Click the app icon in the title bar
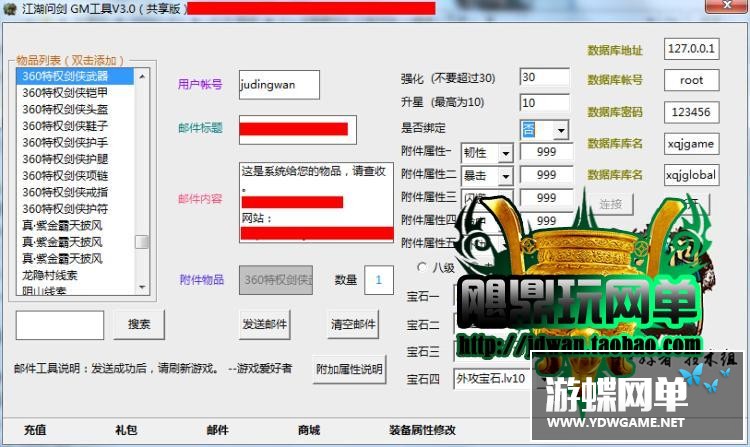This screenshot has width=750, height=447. tap(9, 9)
